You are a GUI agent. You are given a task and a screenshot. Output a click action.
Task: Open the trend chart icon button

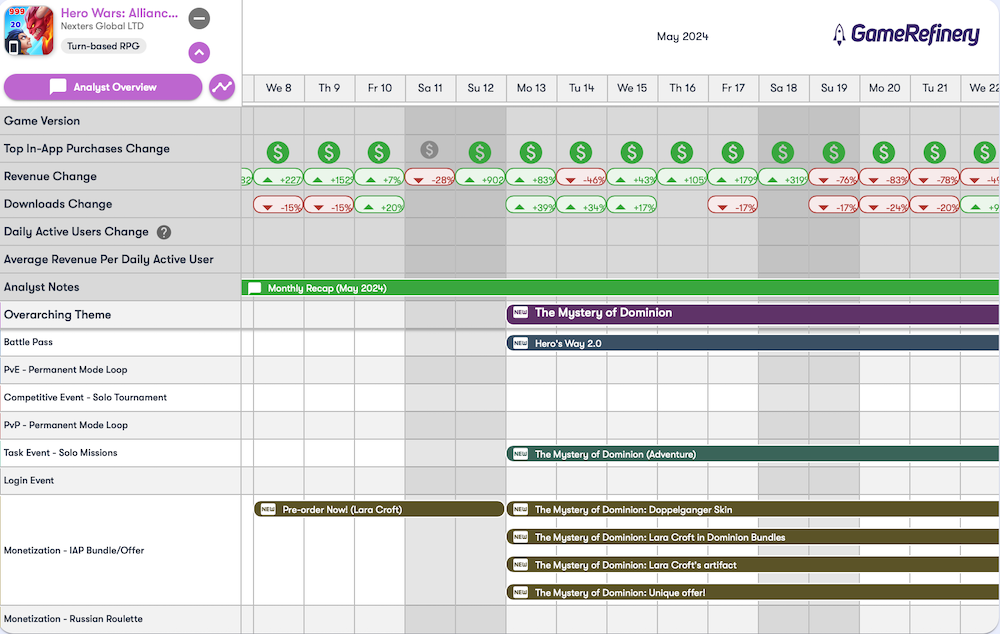click(222, 87)
